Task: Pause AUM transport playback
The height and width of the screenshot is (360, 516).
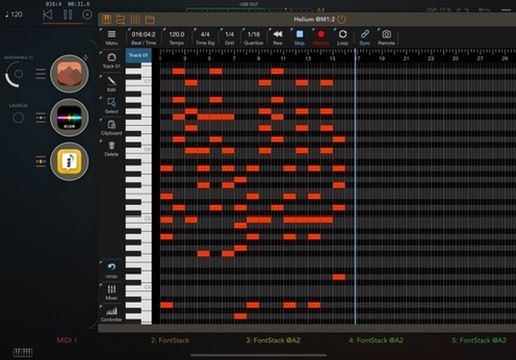Action: [x=68, y=15]
